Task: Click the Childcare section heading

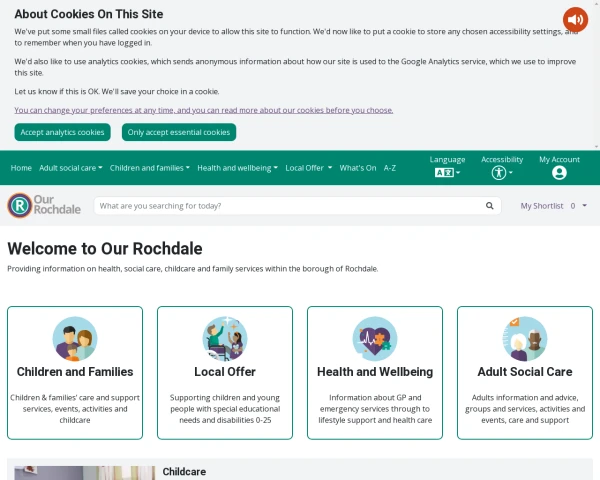Action: click(184, 472)
